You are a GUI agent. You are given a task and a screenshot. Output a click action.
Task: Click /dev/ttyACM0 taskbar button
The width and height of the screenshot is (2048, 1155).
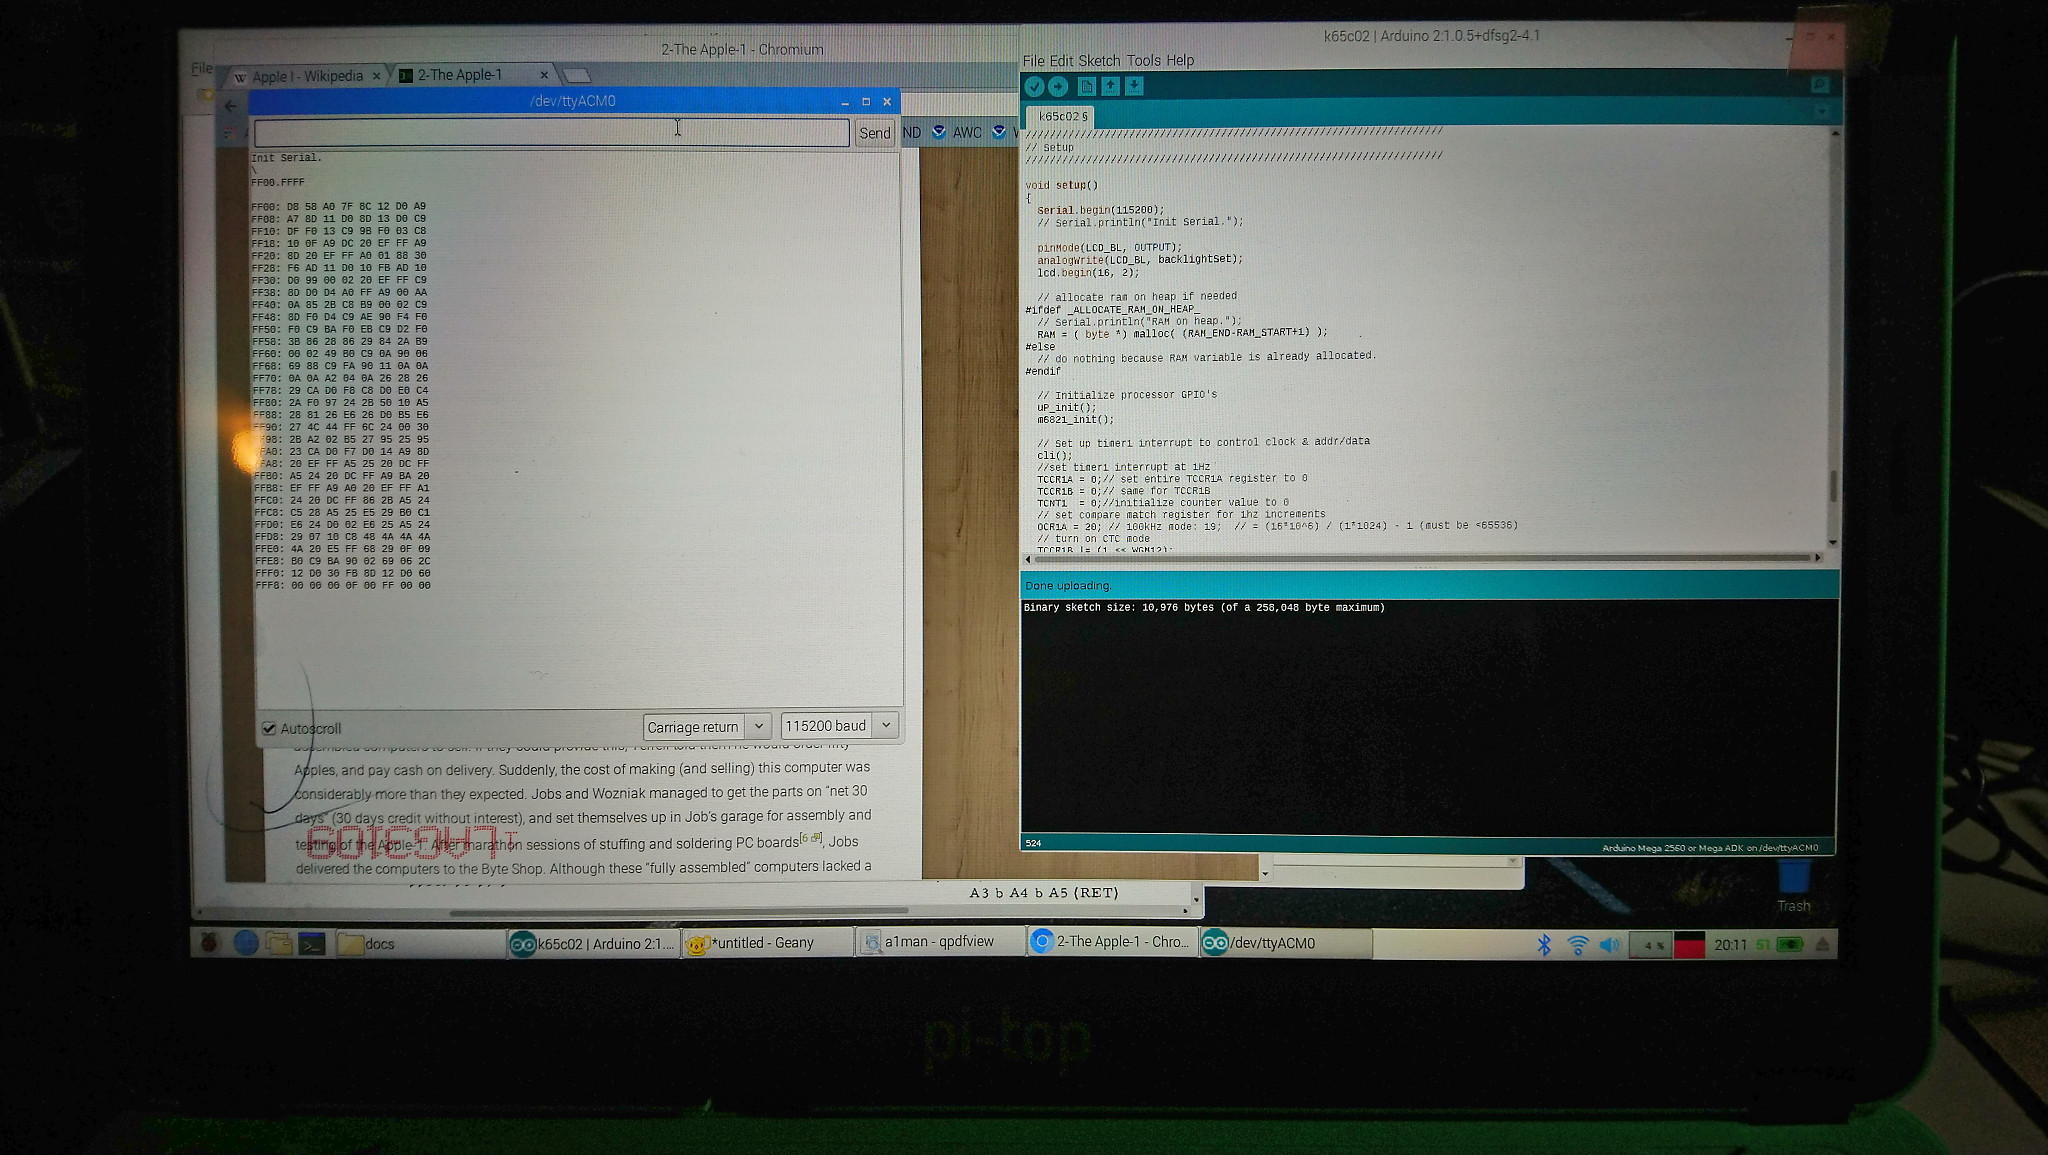pos(1286,943)
